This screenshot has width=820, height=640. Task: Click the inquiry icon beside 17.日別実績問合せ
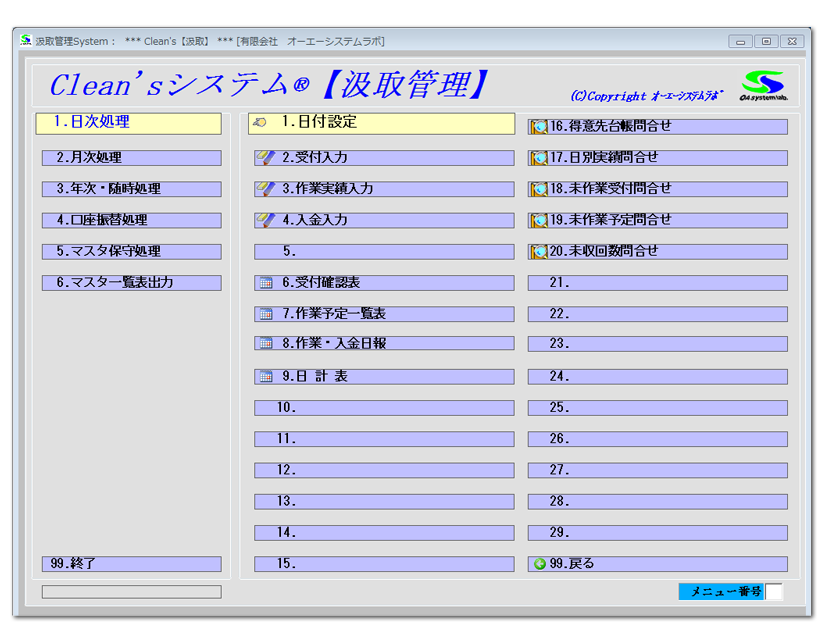[539, 158]
